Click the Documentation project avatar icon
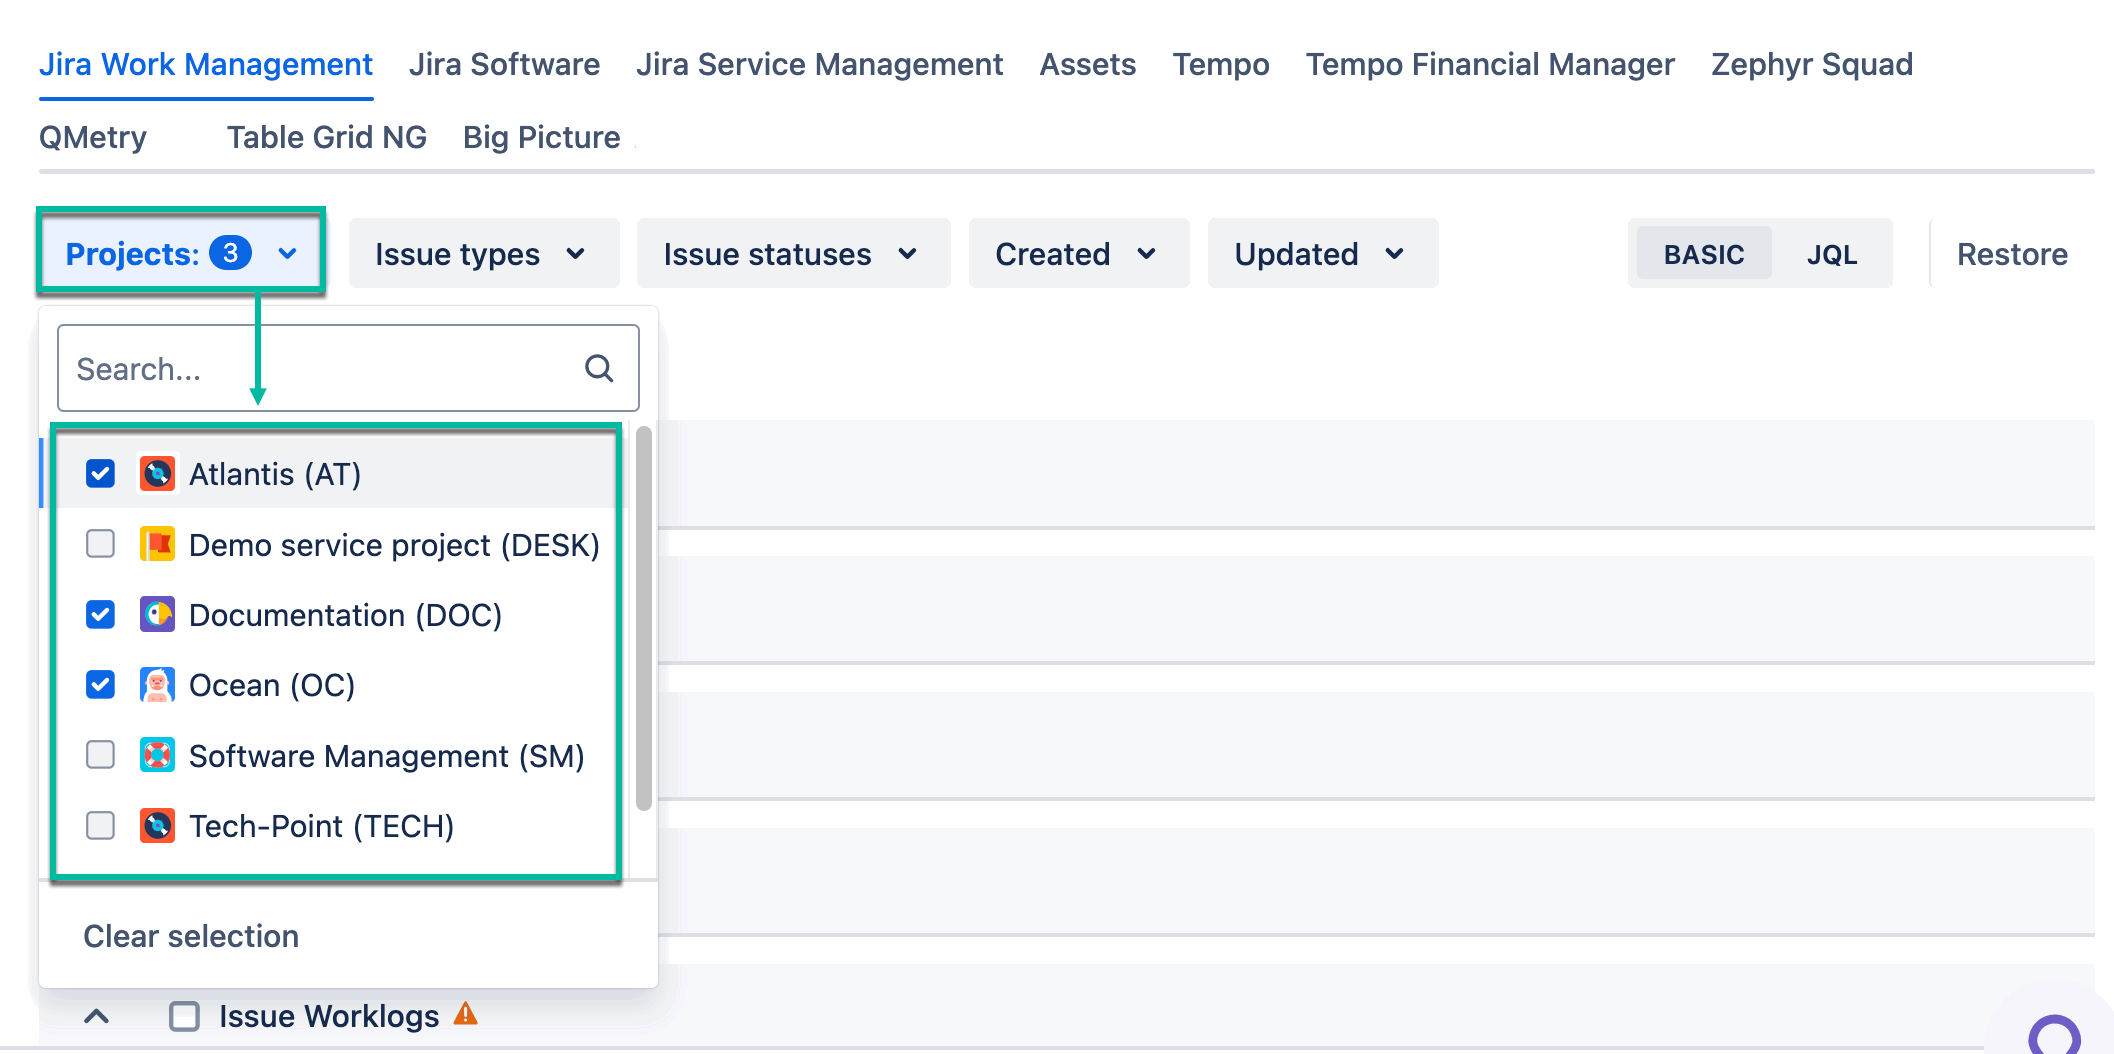Viewport: 2114px width, 1054px height. click(157, 615)
